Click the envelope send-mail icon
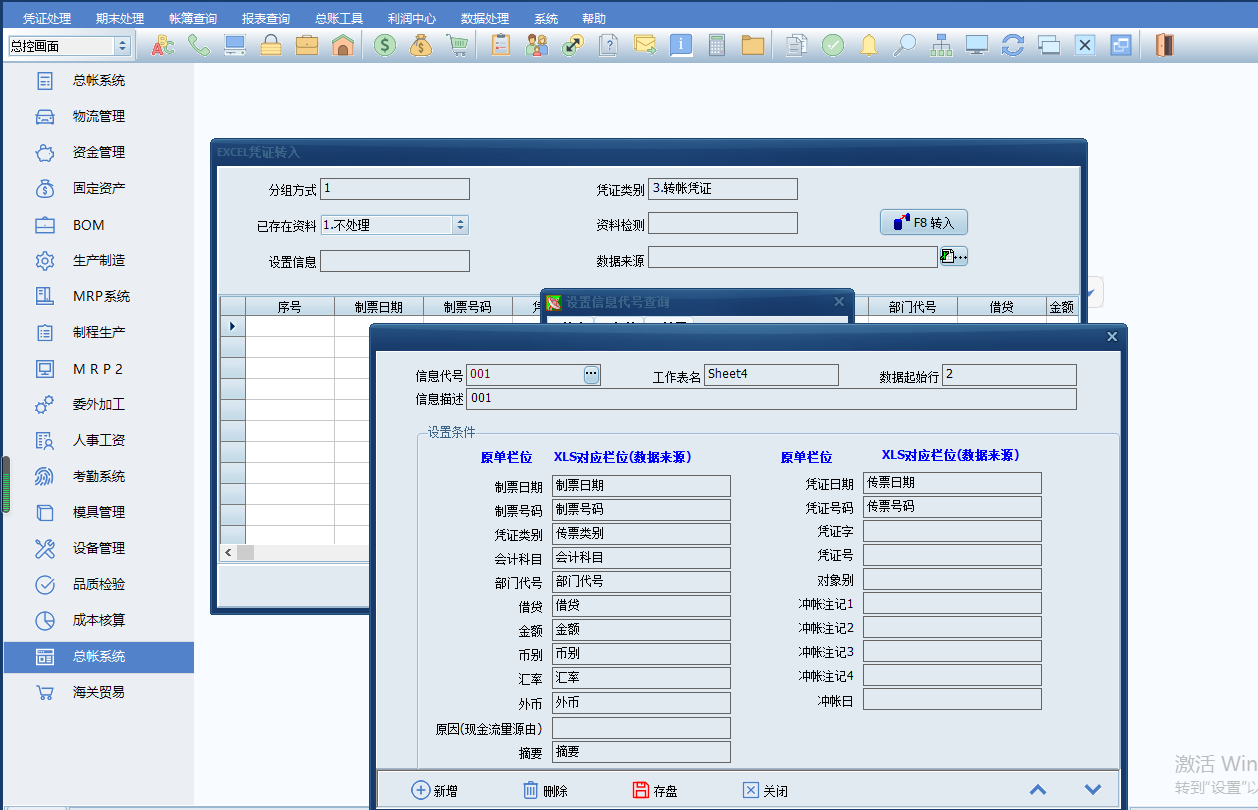The image size is (1258, 810). pos(645,45)
